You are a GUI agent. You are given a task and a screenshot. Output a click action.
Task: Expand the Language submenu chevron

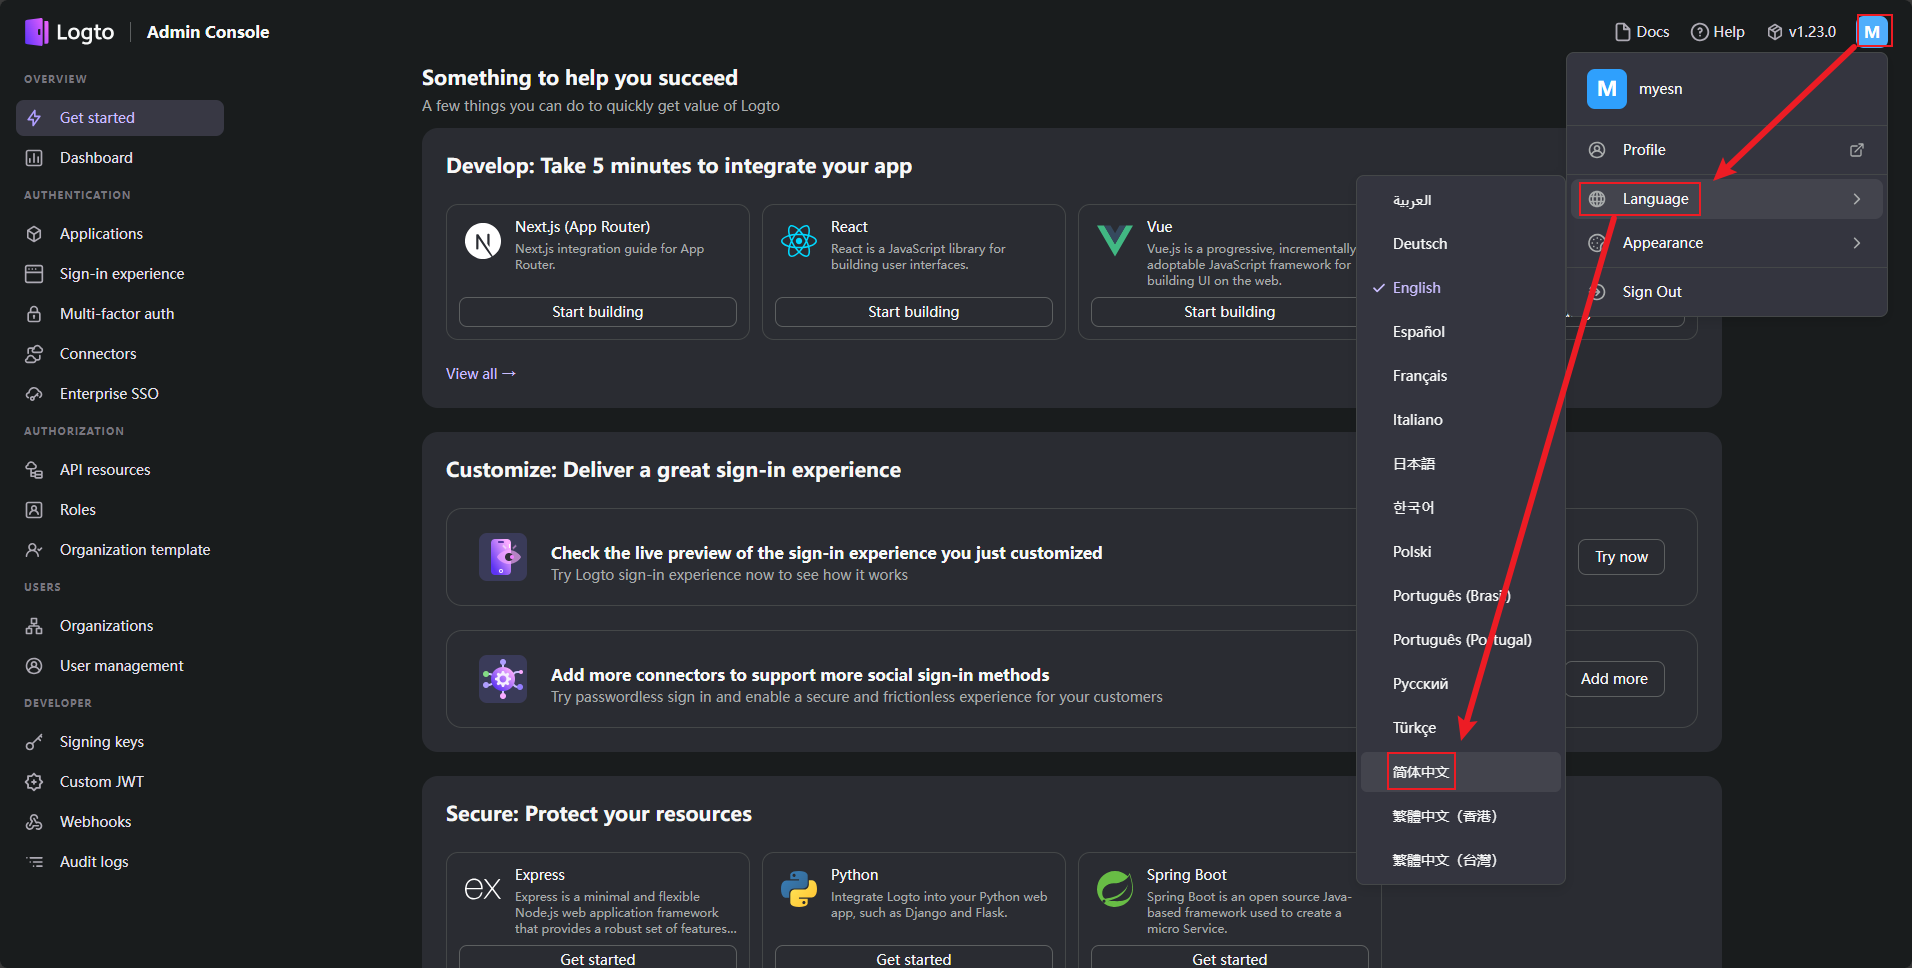point(1856,199)
